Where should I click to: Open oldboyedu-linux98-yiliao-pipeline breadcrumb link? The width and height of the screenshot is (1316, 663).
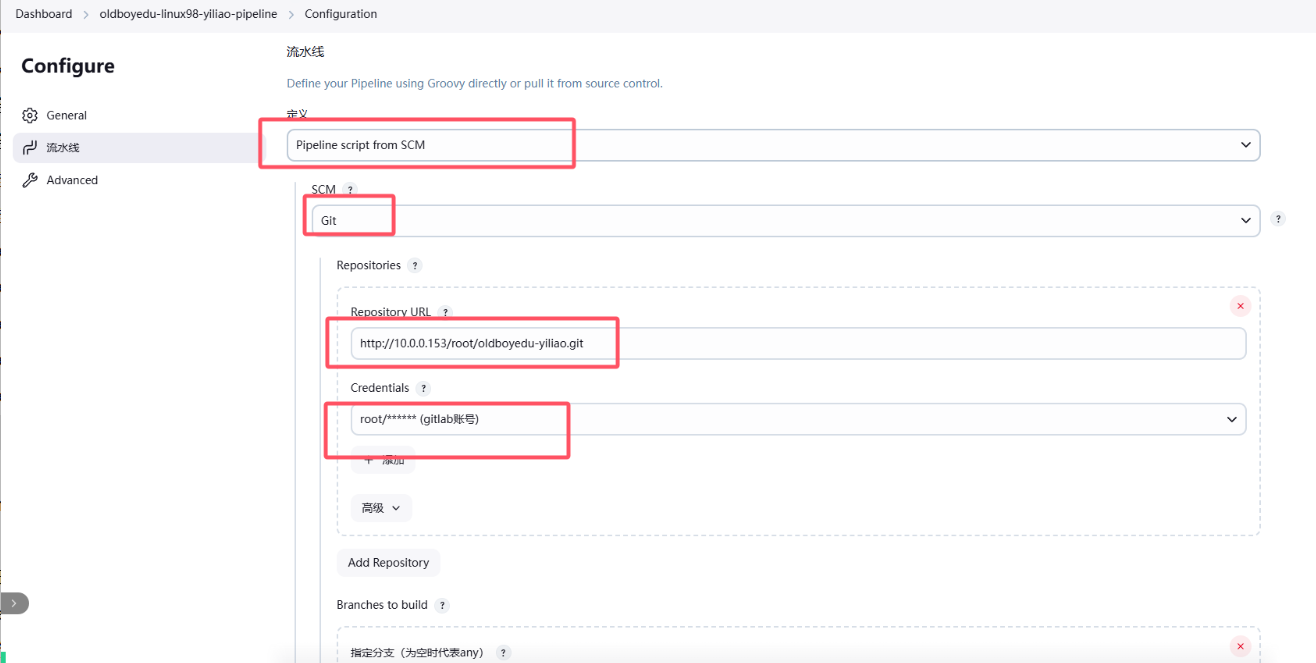188,14
